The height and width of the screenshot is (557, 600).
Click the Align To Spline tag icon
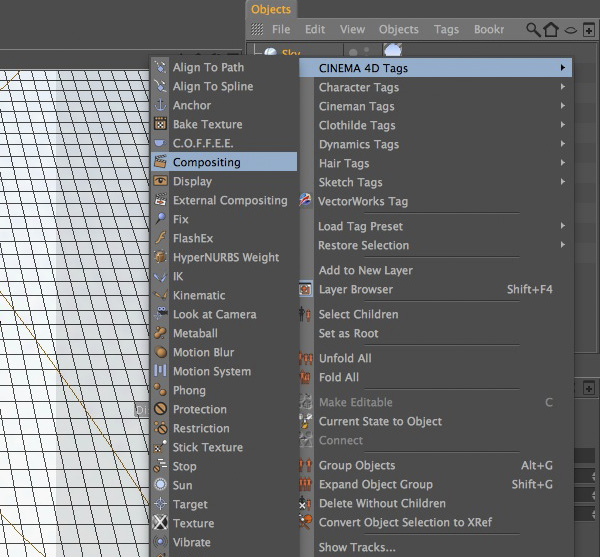[160, 86]
